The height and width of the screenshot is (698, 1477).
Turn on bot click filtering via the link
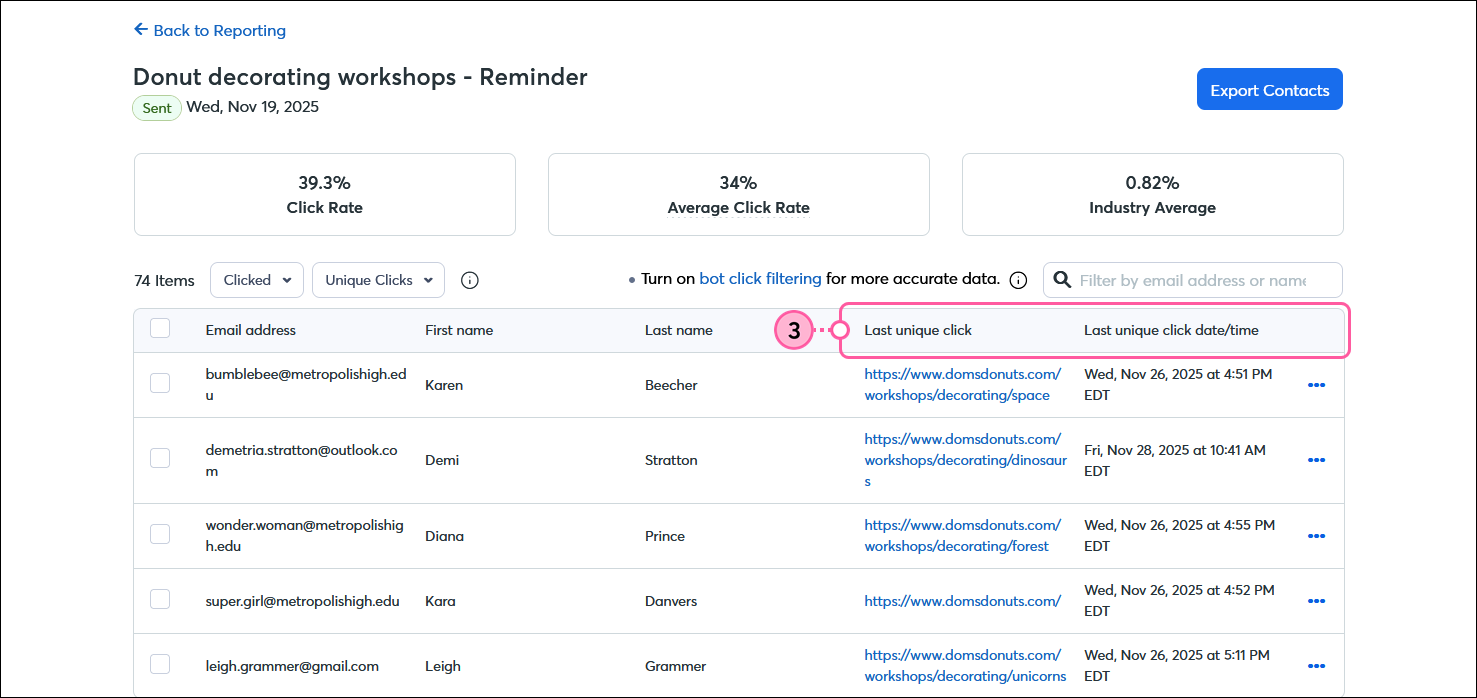coord(760,279)
